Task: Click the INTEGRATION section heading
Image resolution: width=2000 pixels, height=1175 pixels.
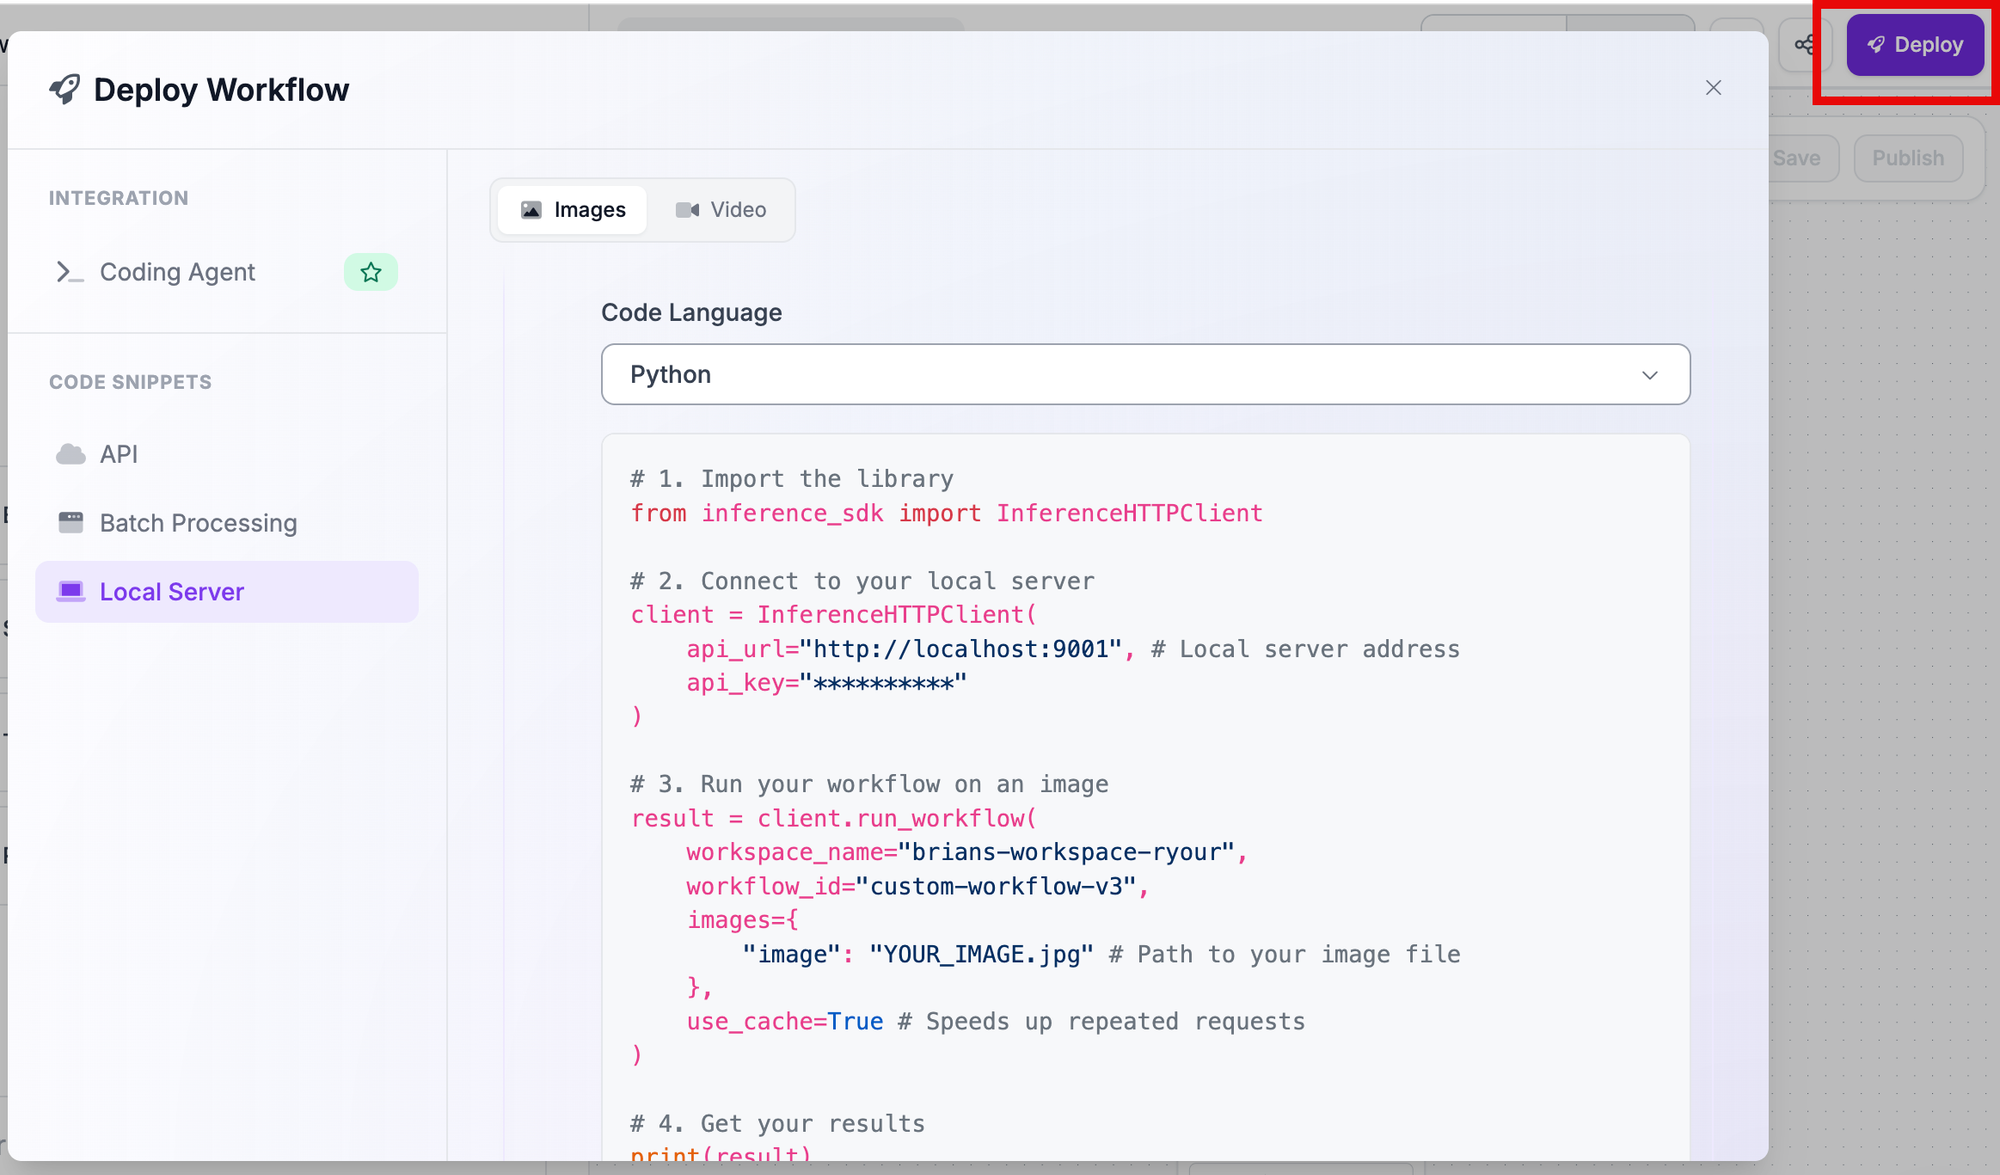Action: click(119, 198)
